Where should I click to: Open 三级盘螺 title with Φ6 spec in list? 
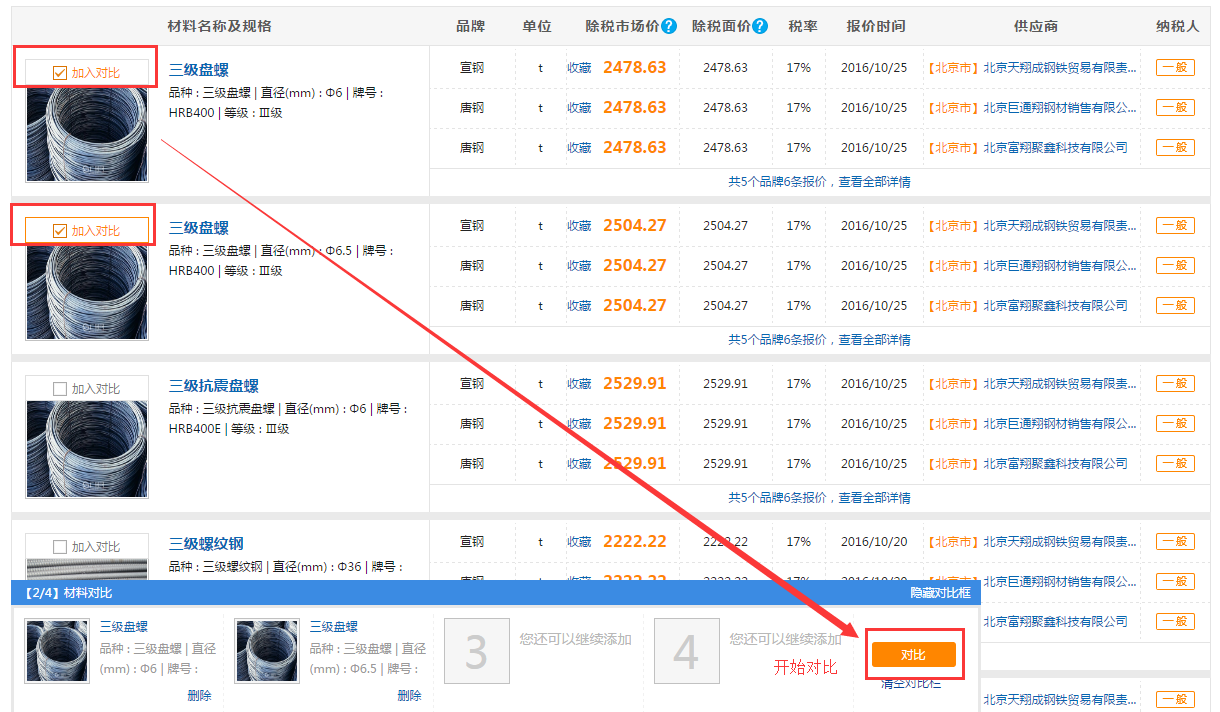(x=199, y=70)
